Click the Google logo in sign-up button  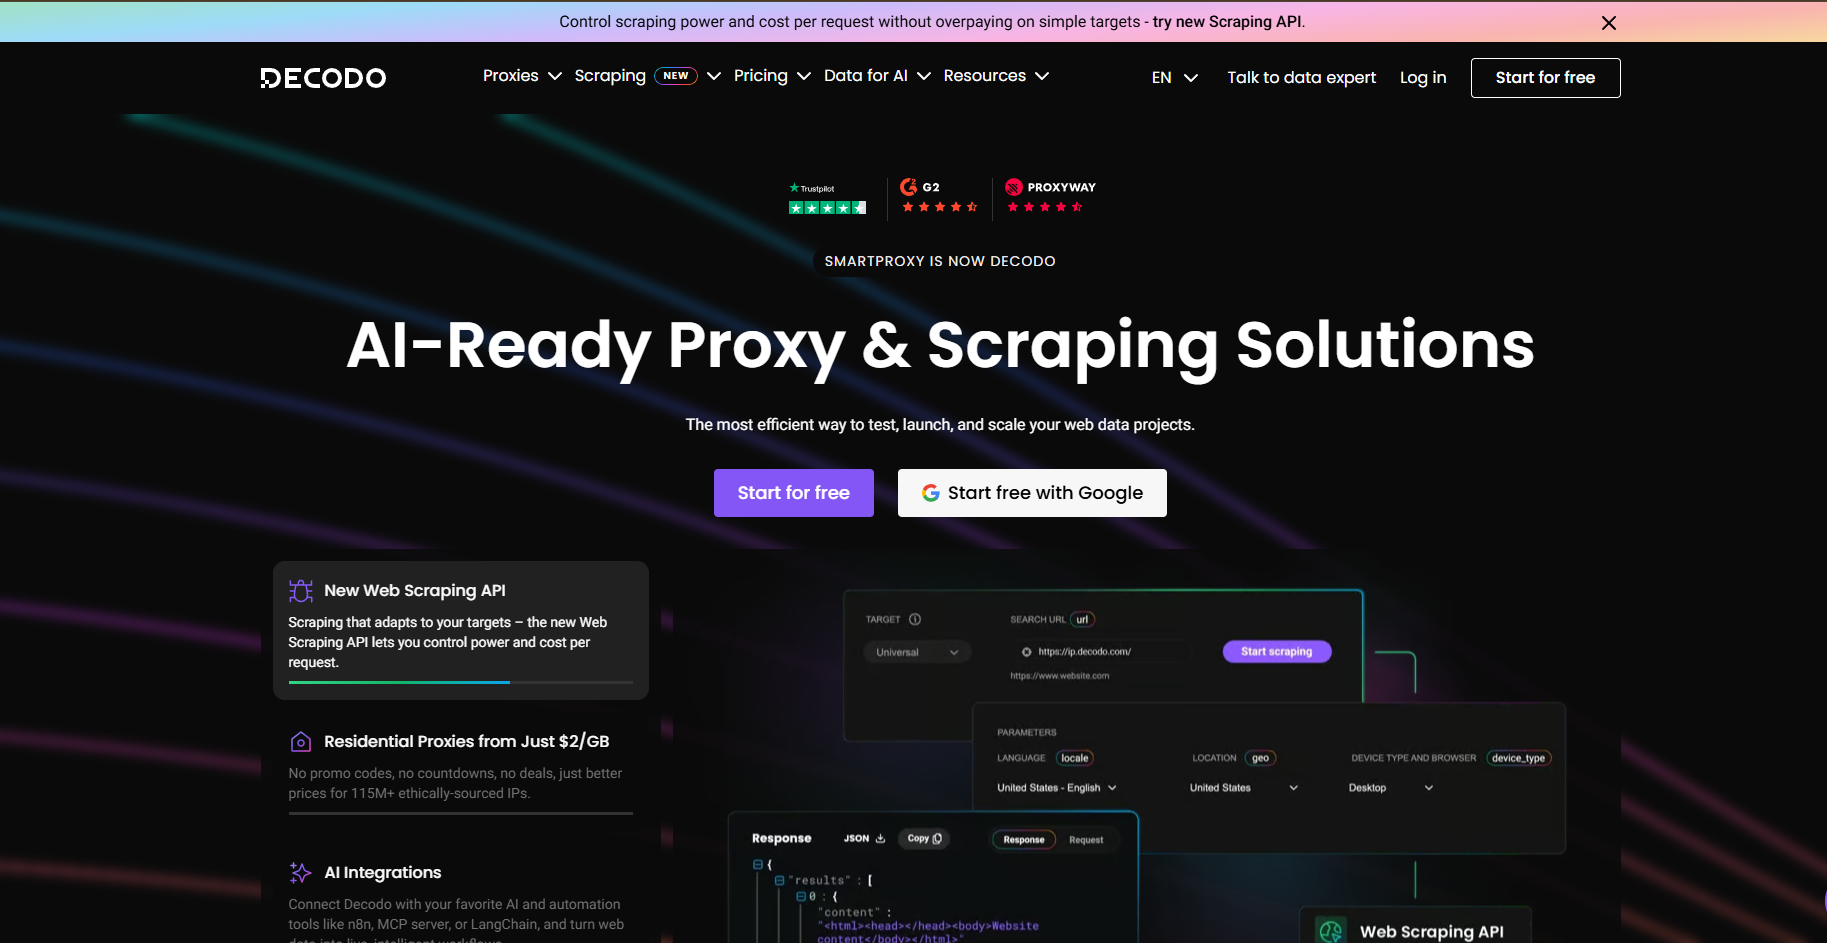[x=930, y=493]
